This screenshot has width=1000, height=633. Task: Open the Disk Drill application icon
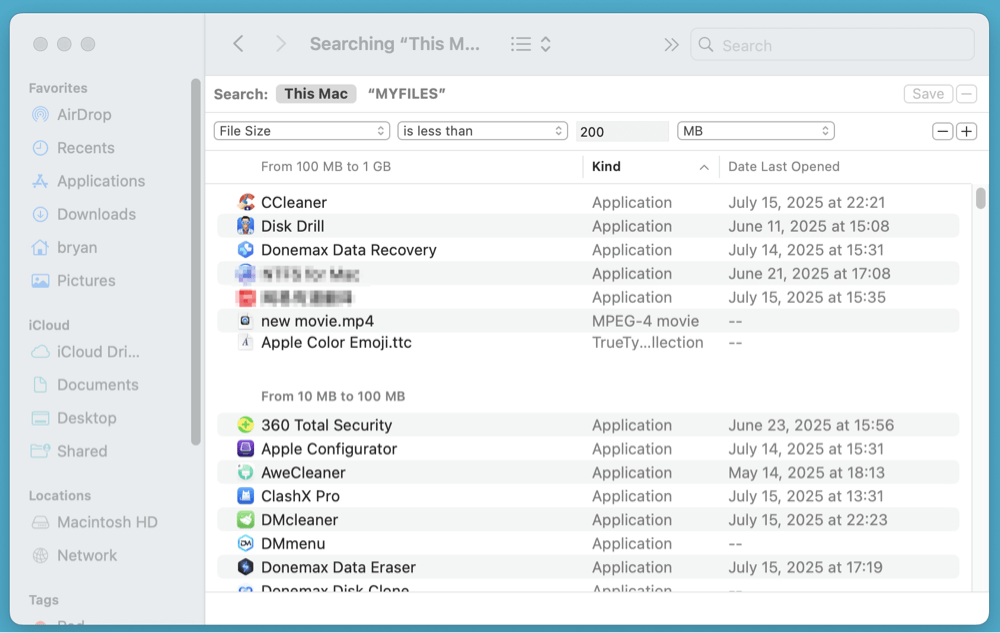(245, 226)
